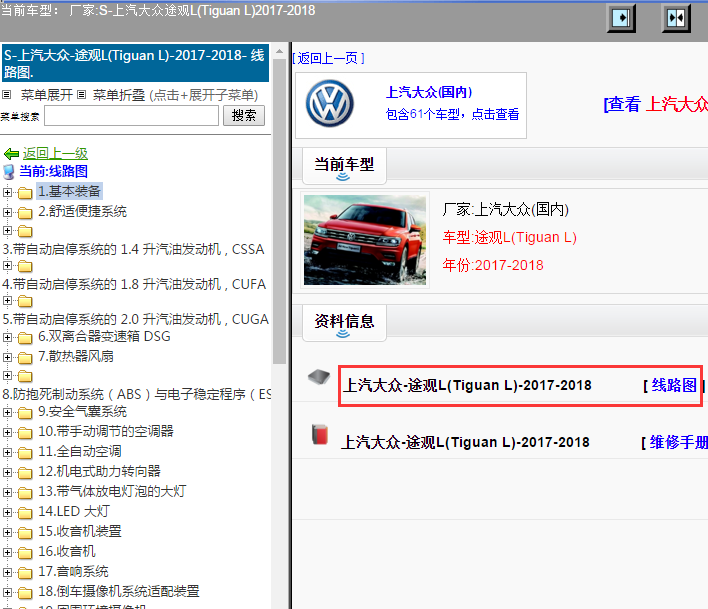This screenshot has width=708, height=609.
Task: Click the 返回上一页 link
Action: click(x=328, y=58)
